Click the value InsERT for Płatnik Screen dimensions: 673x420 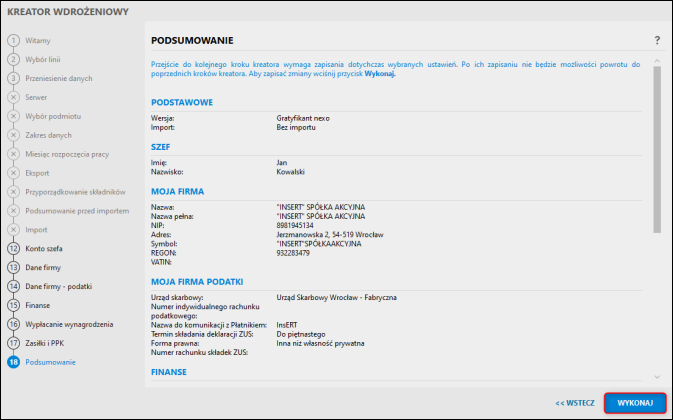pos(287,325)
